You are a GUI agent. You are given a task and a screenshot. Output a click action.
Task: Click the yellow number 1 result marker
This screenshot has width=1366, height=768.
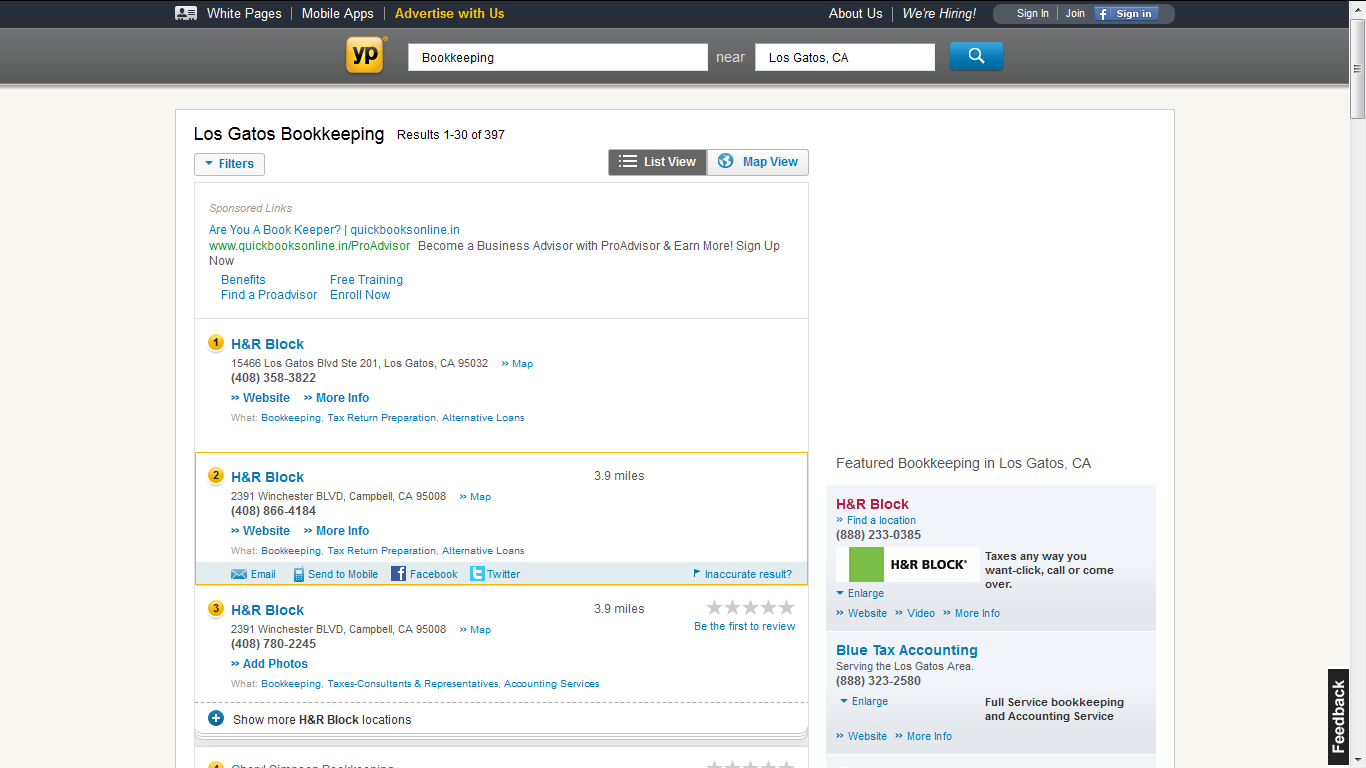pyautogui.click(x=216, y=343)
